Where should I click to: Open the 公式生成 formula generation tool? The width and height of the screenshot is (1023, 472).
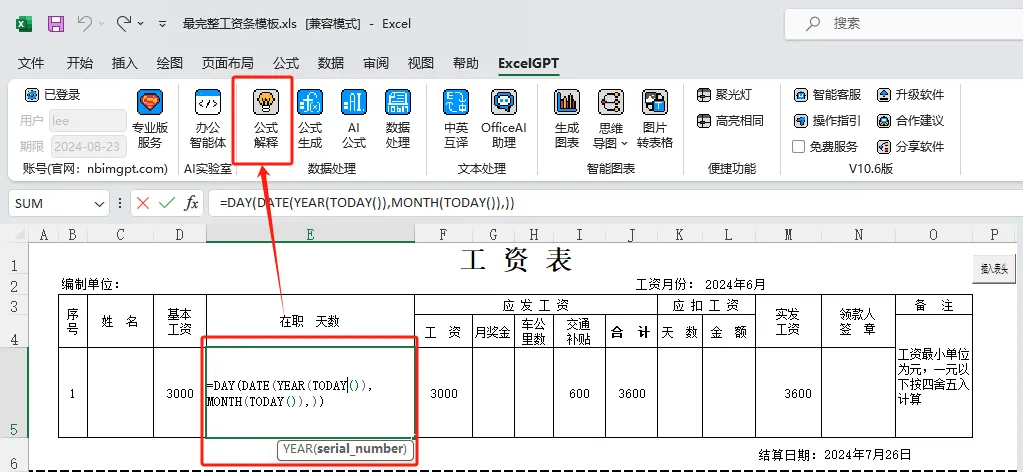pos(310,119)
